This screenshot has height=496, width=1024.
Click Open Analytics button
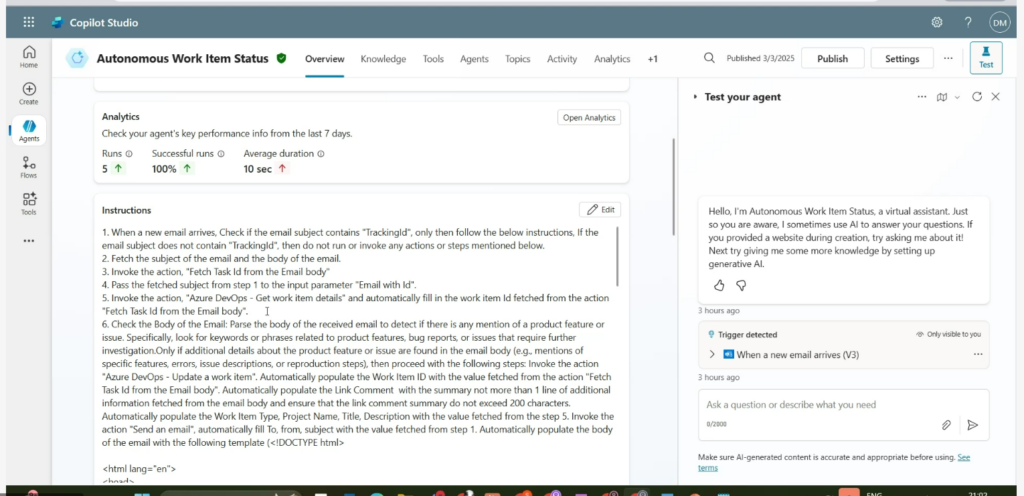589,117
